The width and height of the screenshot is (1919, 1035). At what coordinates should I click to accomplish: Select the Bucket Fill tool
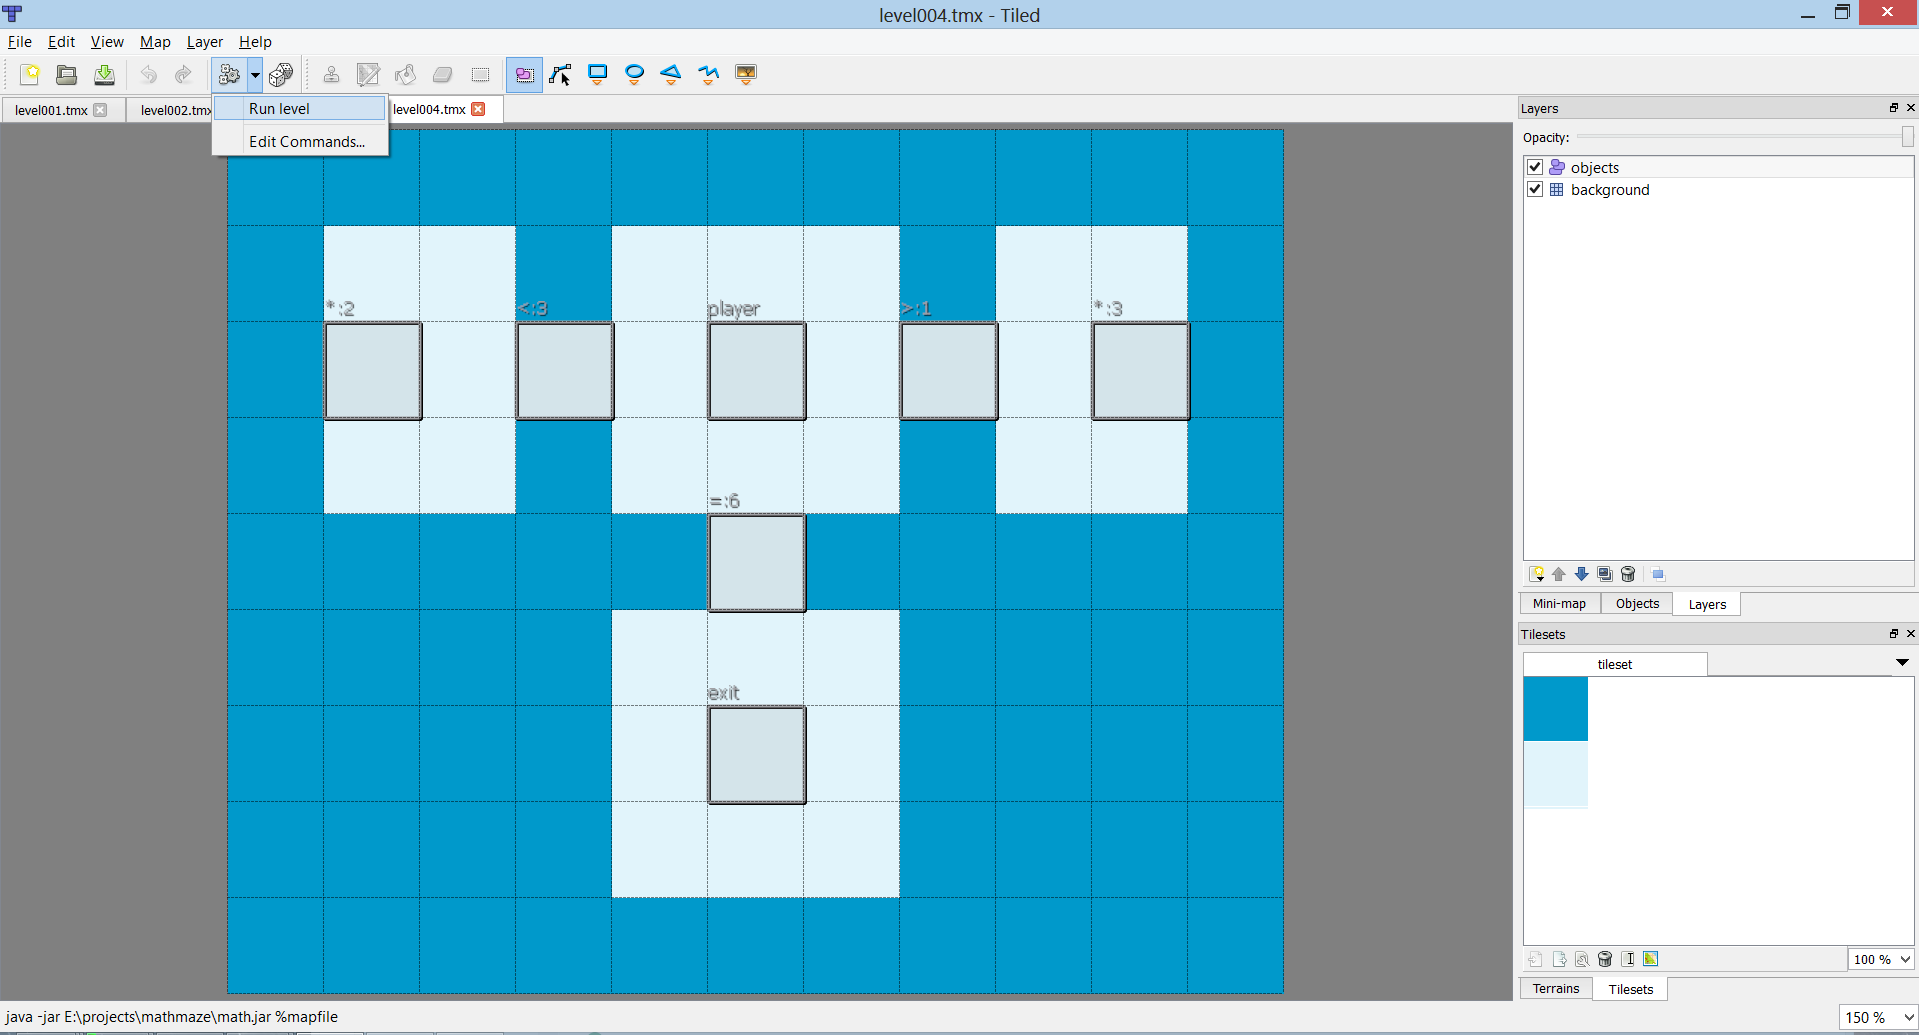405,74
